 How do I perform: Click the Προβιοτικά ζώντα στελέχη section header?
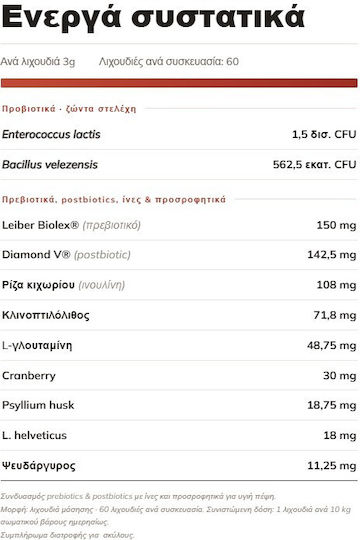69,109
